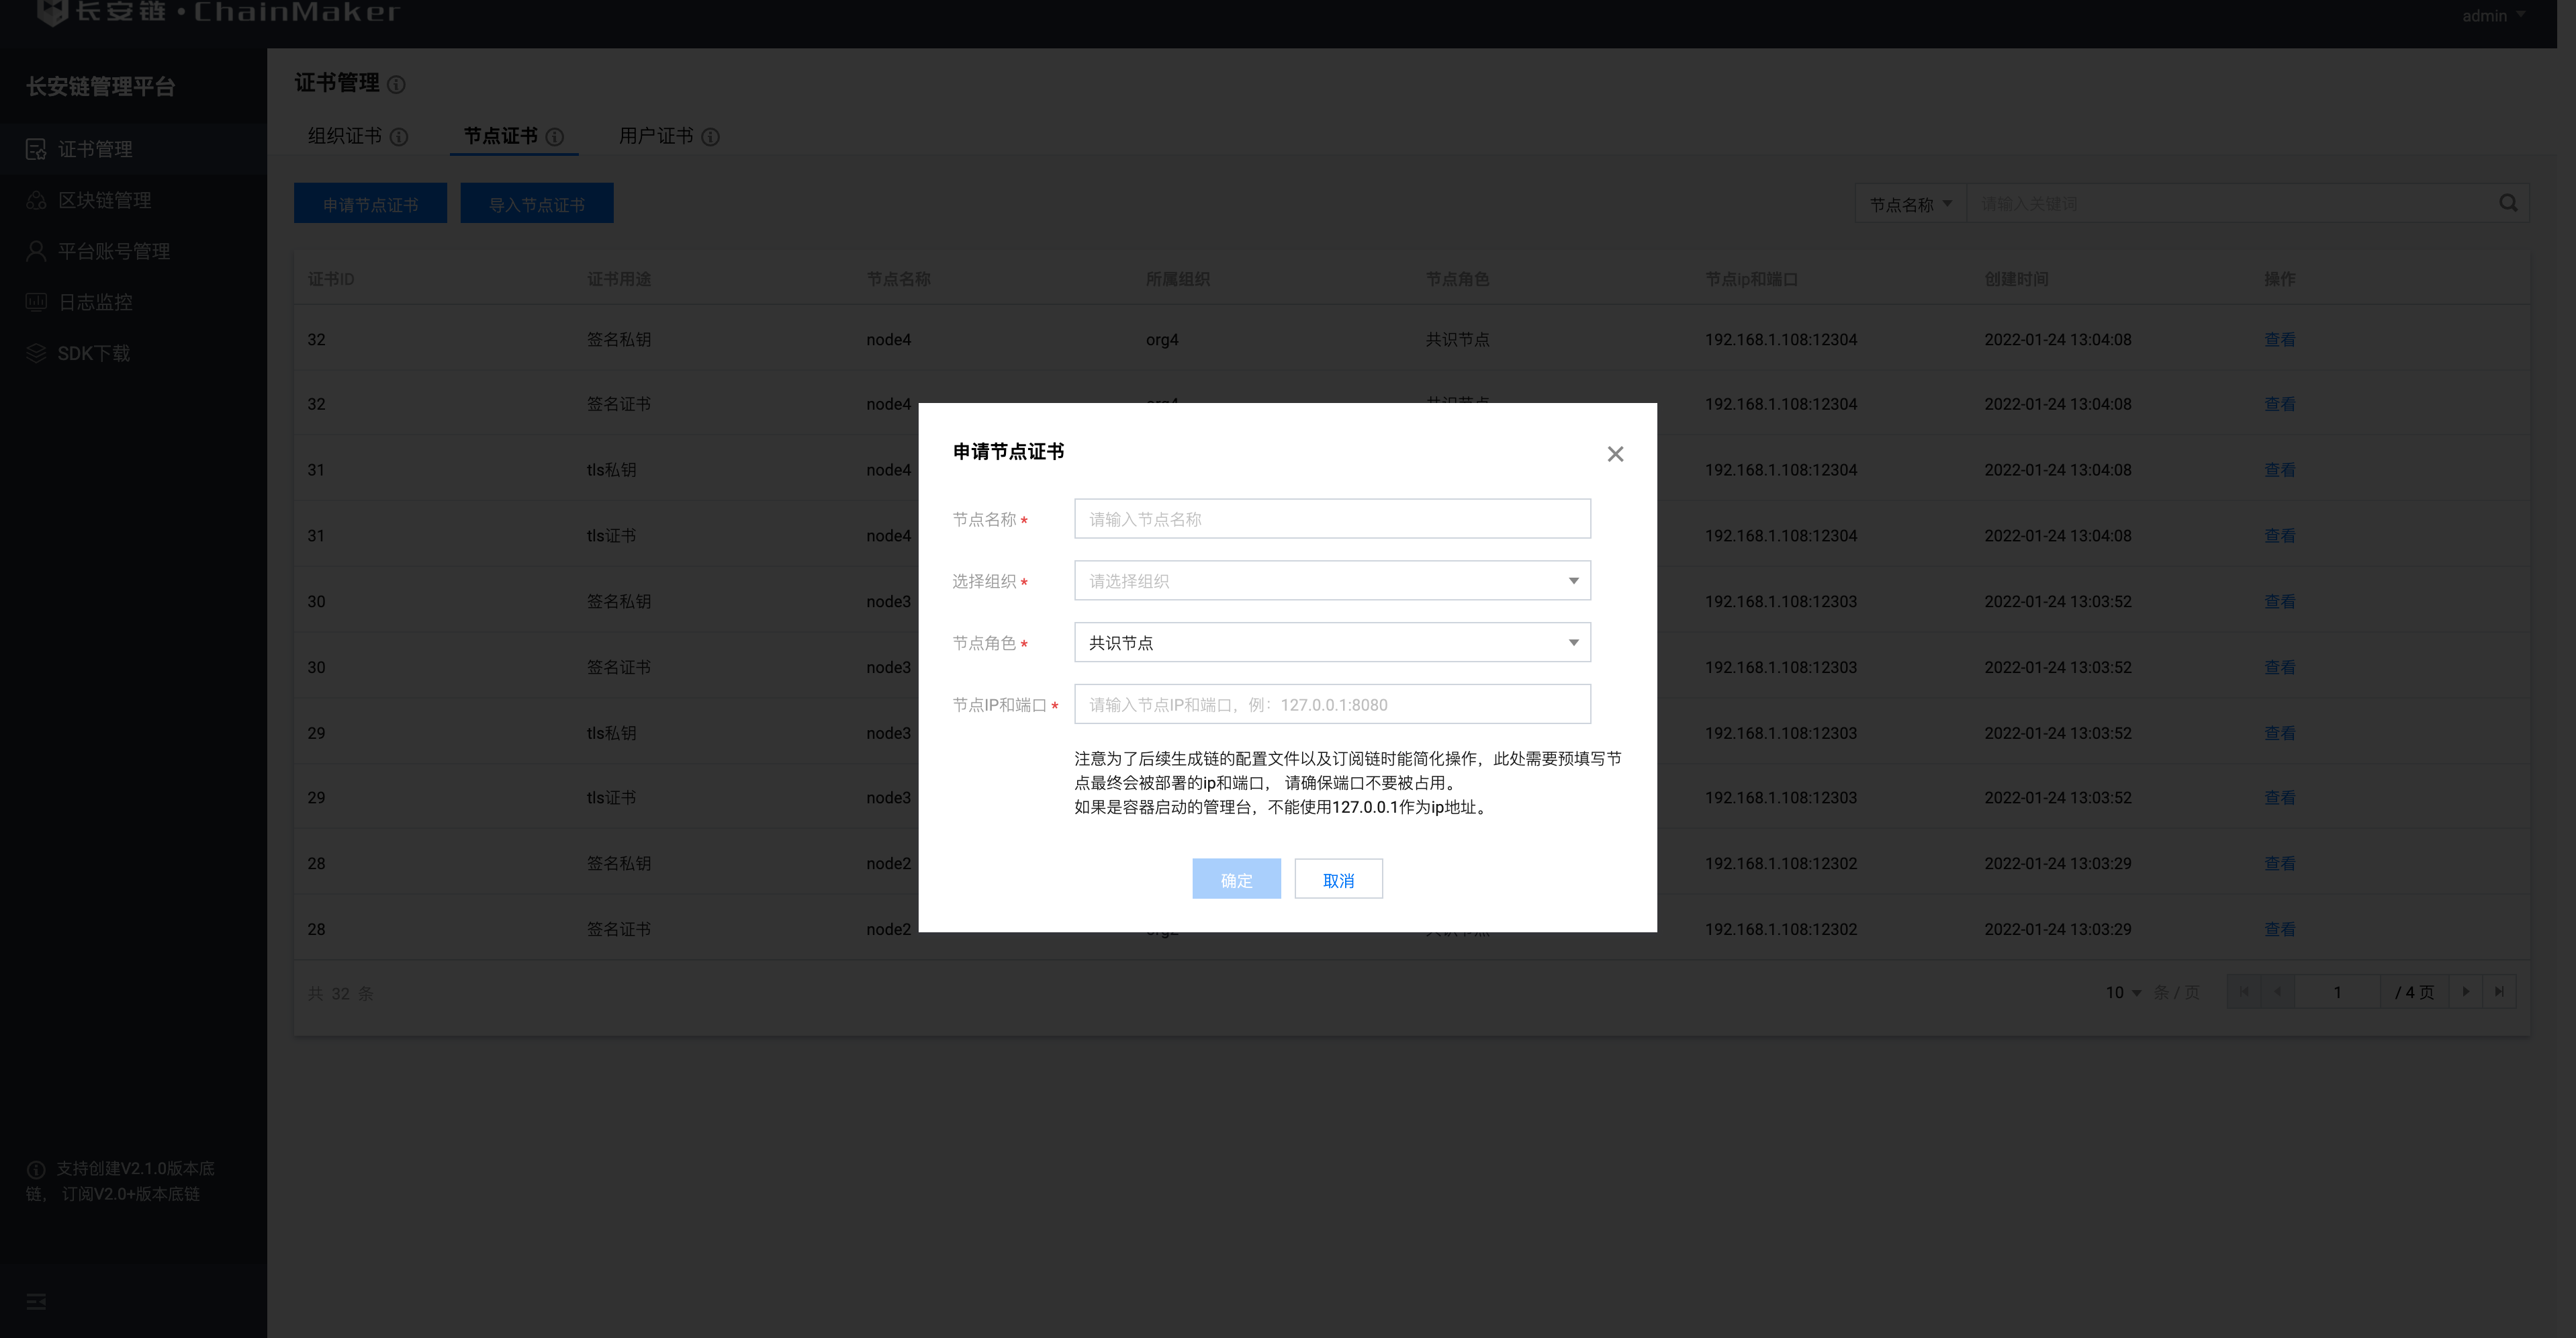The width and height of the screenshot is (2576, 1338).
Task: Collapse the sidebar with bottom icon
Action: point(36,1301)
